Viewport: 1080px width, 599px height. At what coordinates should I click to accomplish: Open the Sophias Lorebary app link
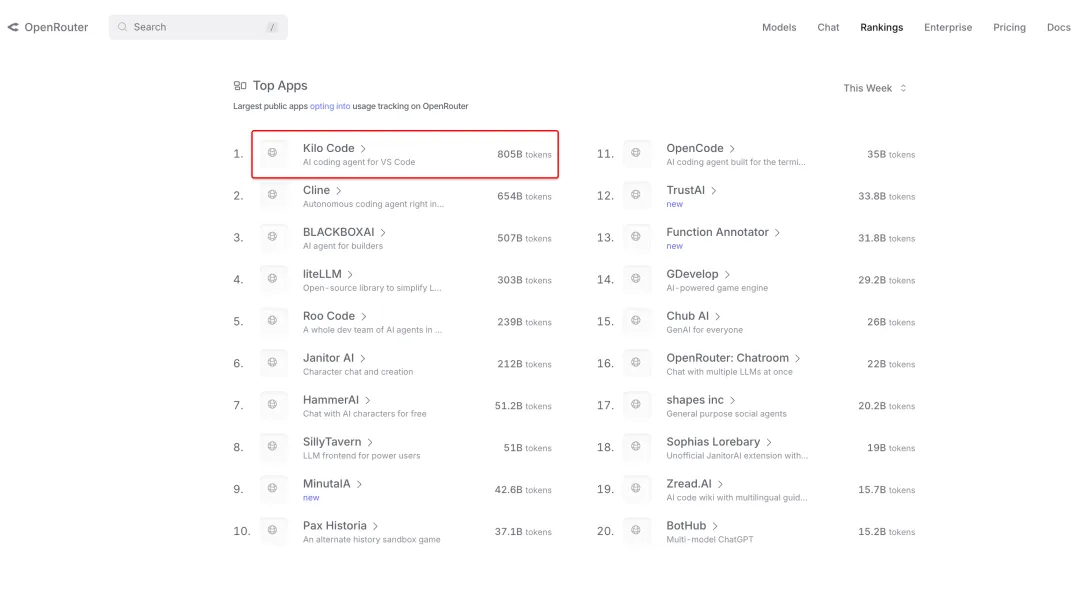[713, 442]
